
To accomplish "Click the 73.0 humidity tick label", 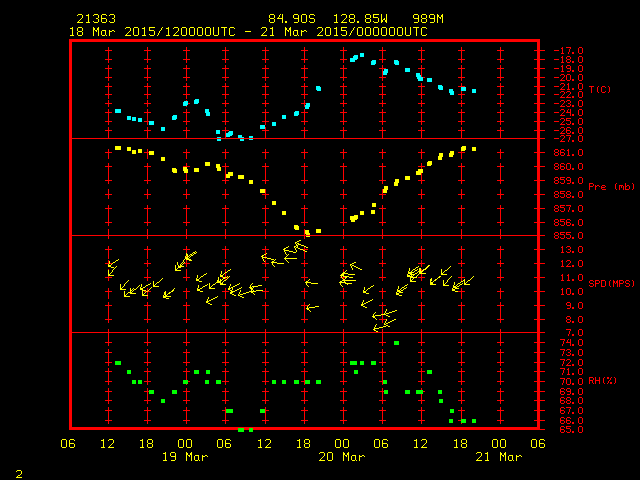I will [571, 353].
